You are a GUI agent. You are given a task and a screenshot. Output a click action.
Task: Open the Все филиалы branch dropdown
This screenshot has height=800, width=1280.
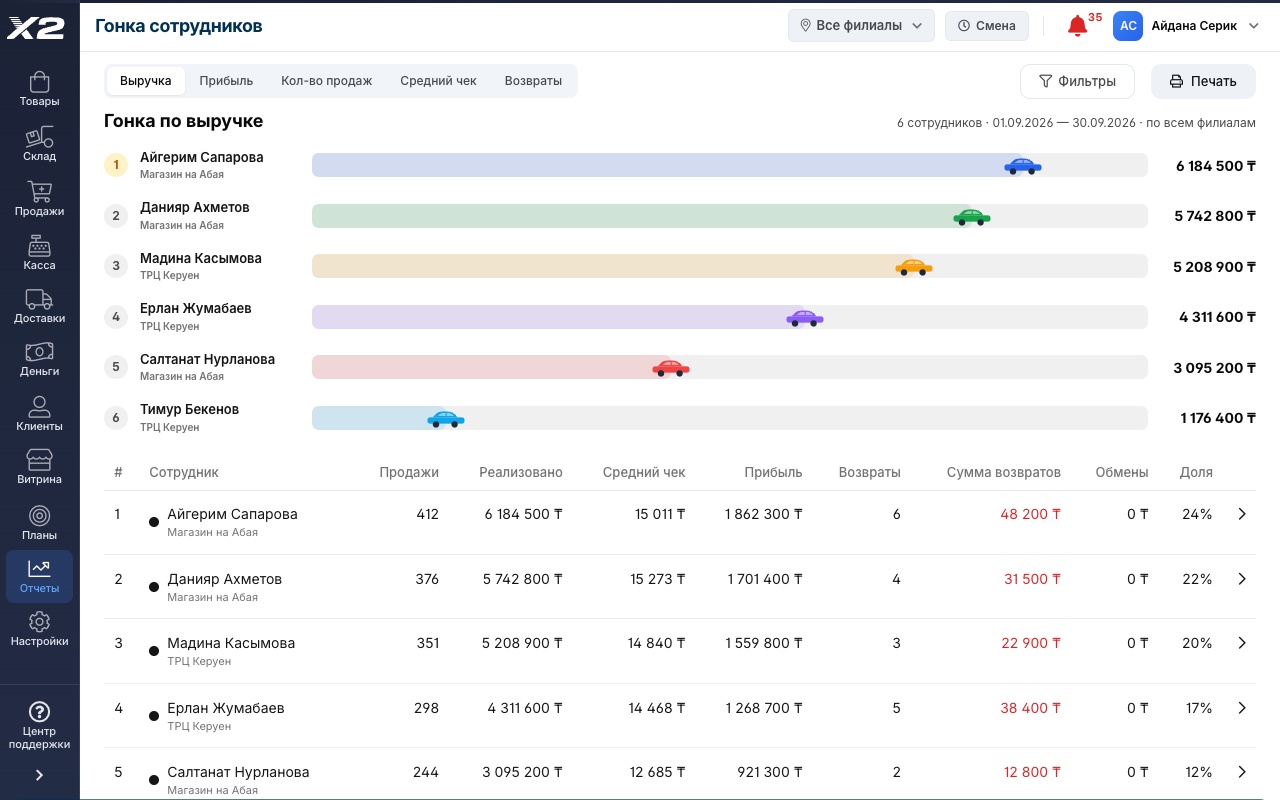tap(861, 26)
